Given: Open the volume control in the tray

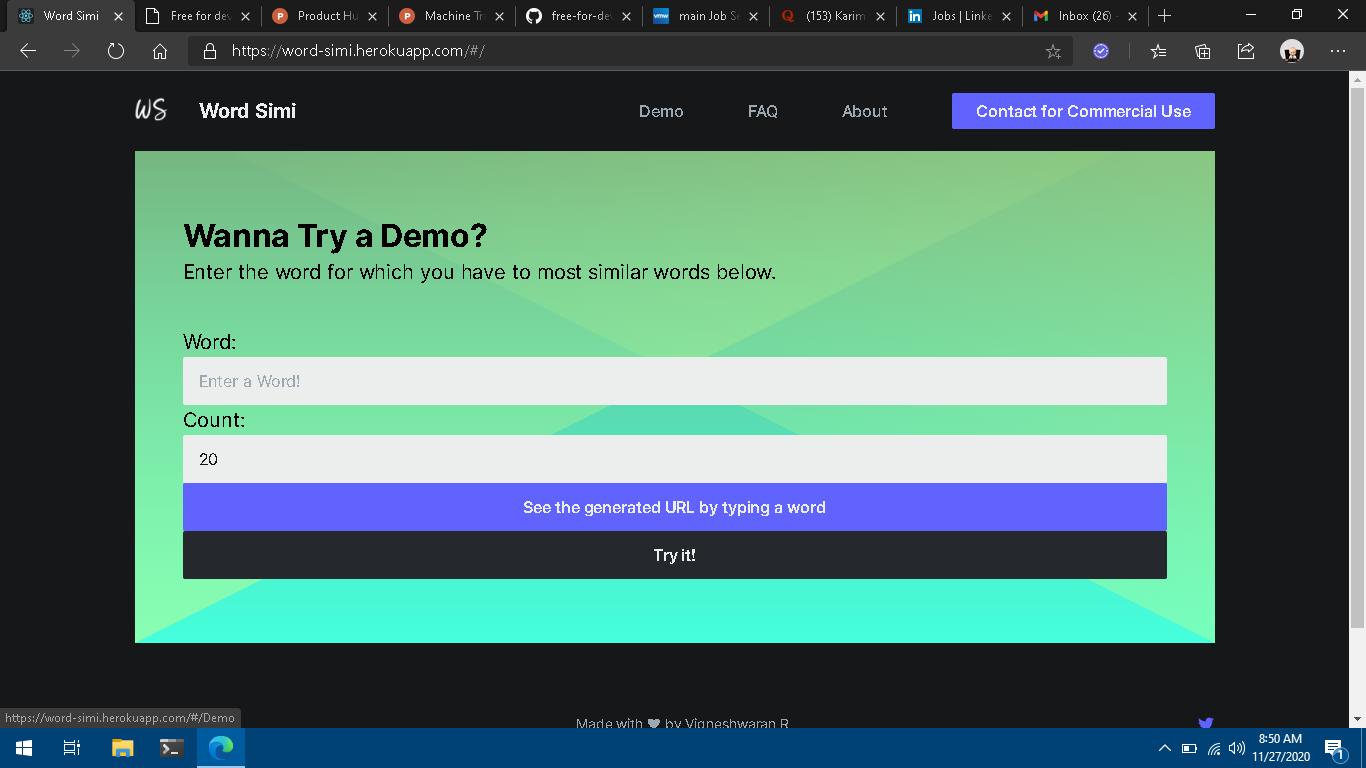Looking at the screenshot, I should click(x=1237, y=748).
